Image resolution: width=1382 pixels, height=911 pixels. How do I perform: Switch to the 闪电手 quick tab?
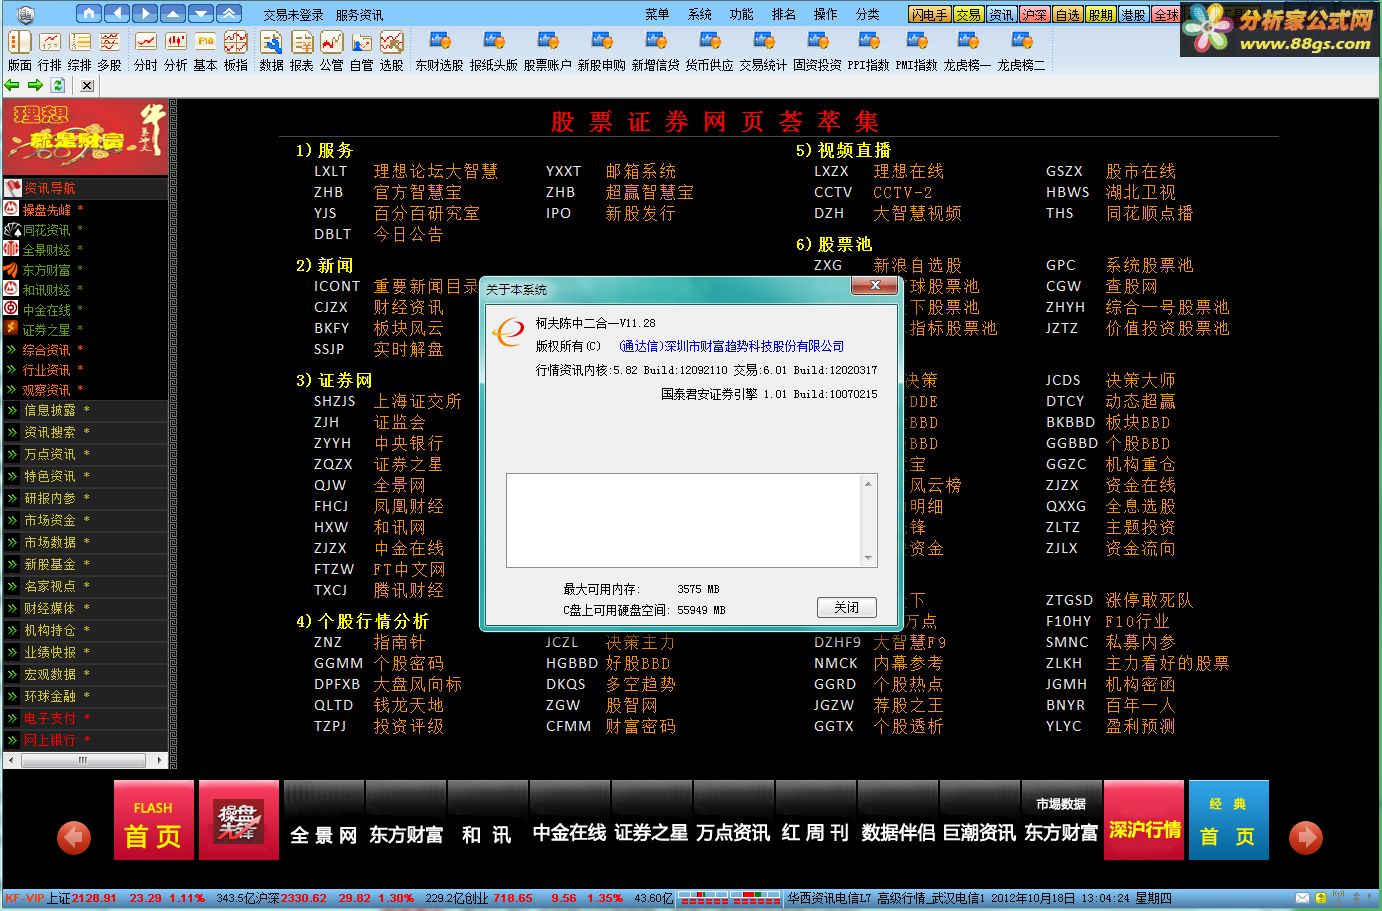coord(929,15)
